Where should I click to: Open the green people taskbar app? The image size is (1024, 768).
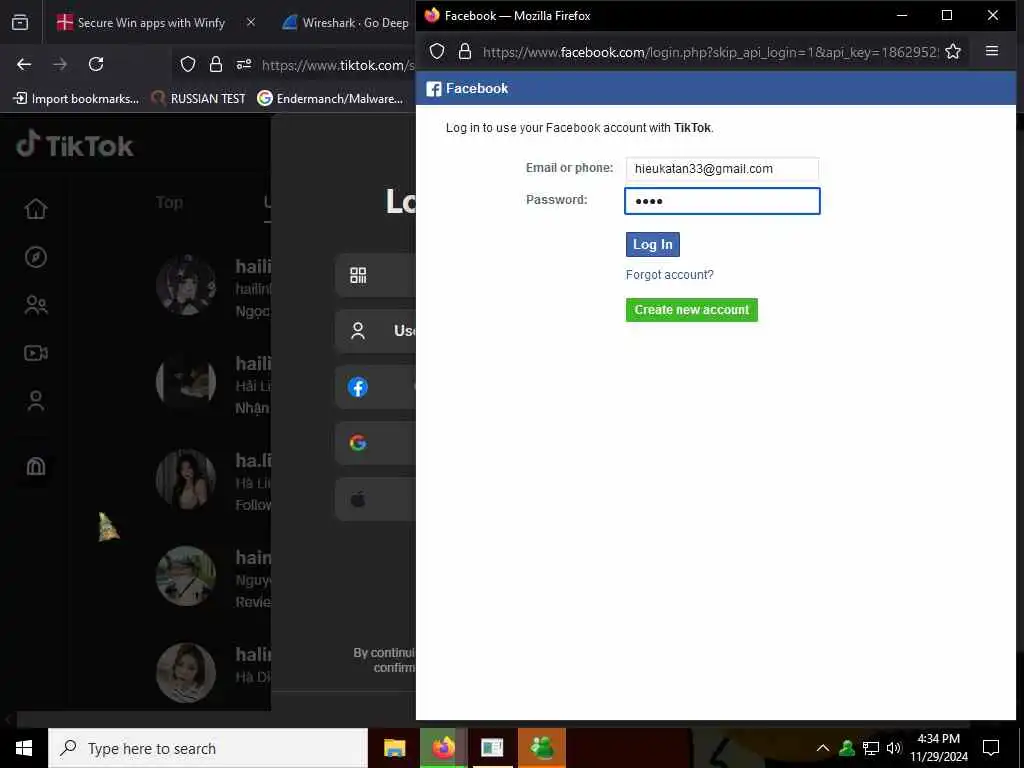click(x=541, y=748)
